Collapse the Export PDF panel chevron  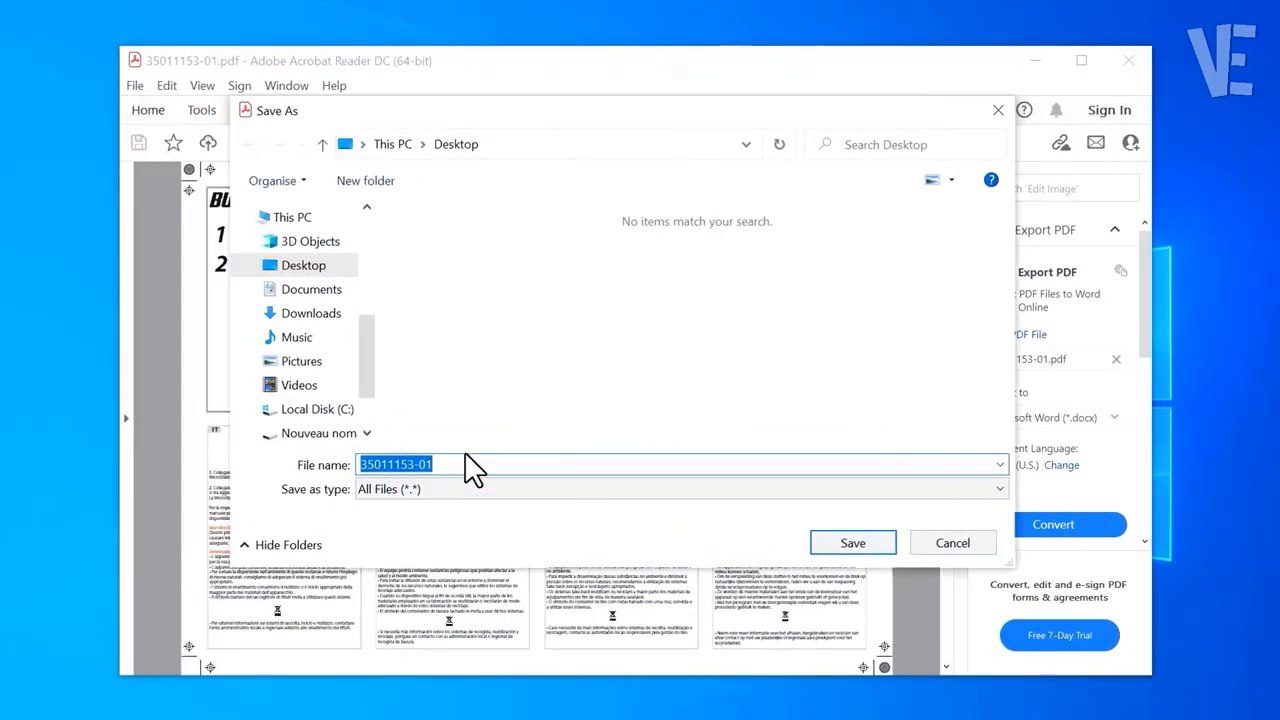(1115, 230)
